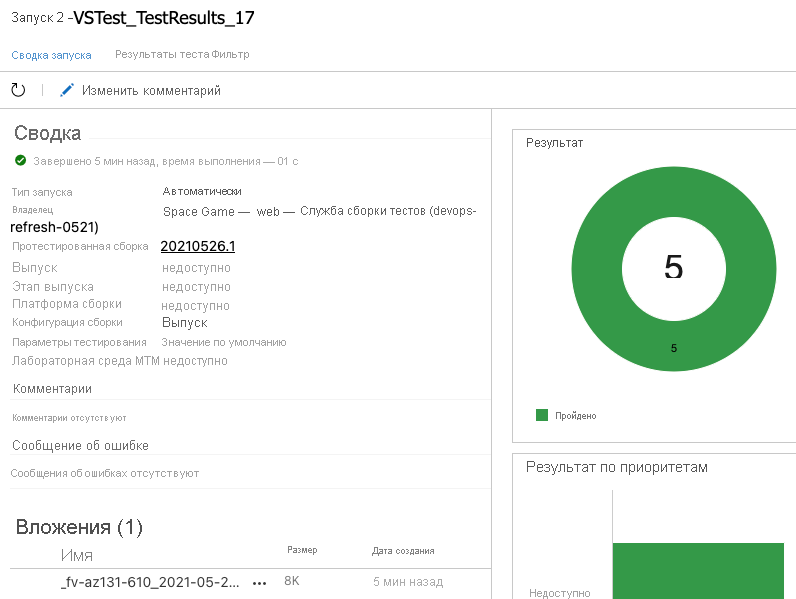Click the Результат chart title
Screen dimensions: 796x599
554,143
